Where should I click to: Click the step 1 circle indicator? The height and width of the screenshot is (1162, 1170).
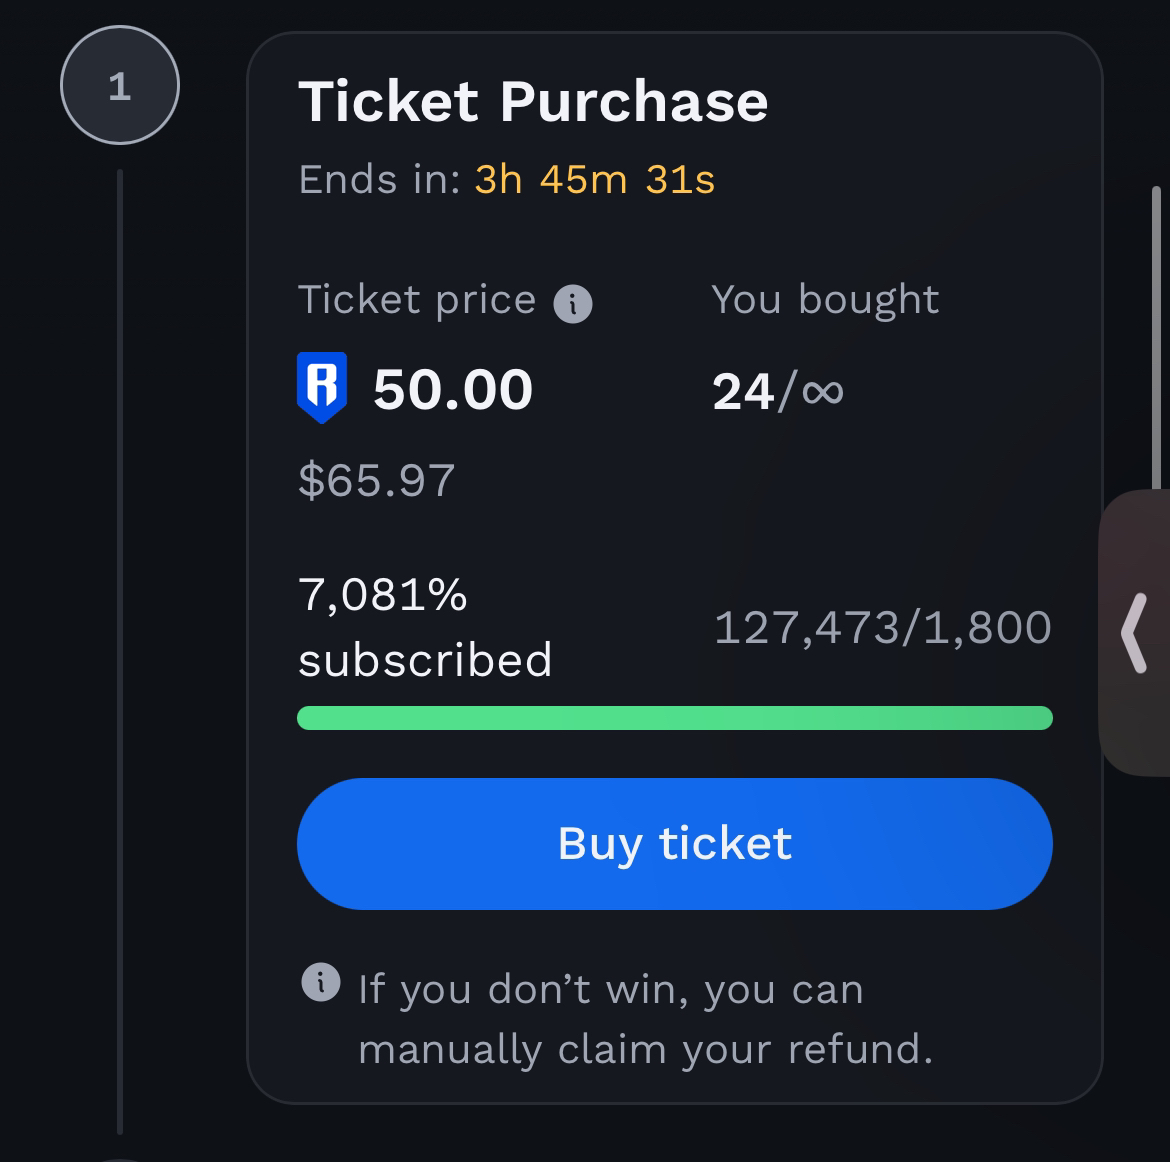[120, 86]
